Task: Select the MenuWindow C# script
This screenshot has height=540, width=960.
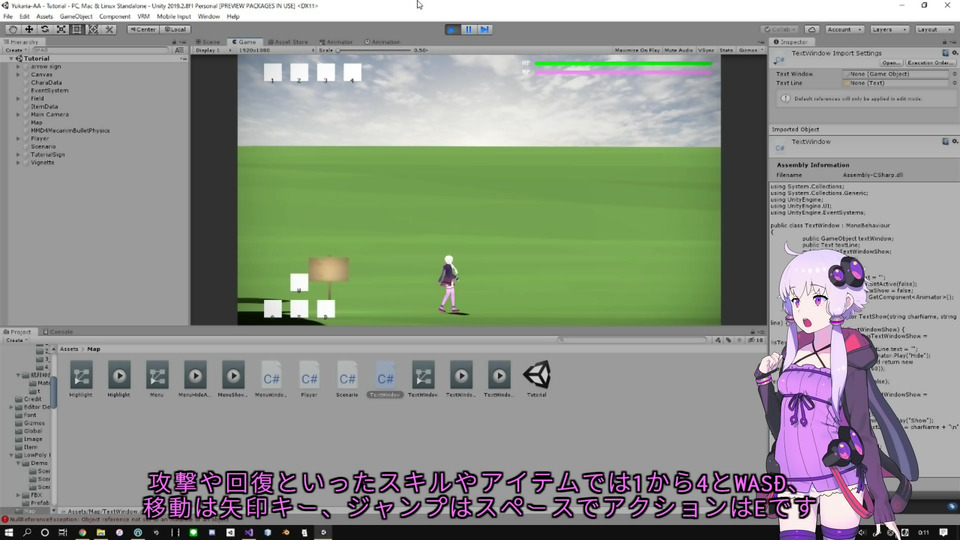Action: click(x=271, y=380)
